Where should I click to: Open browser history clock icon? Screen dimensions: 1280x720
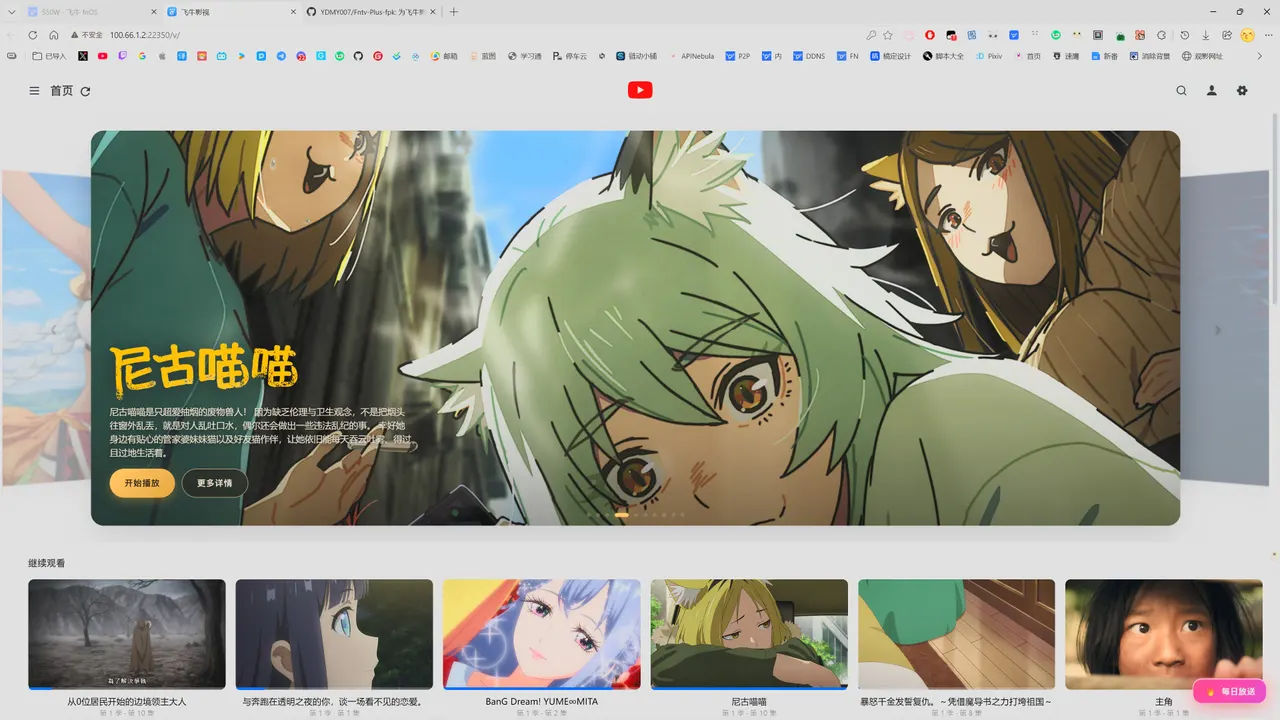tap(1185, 35)
